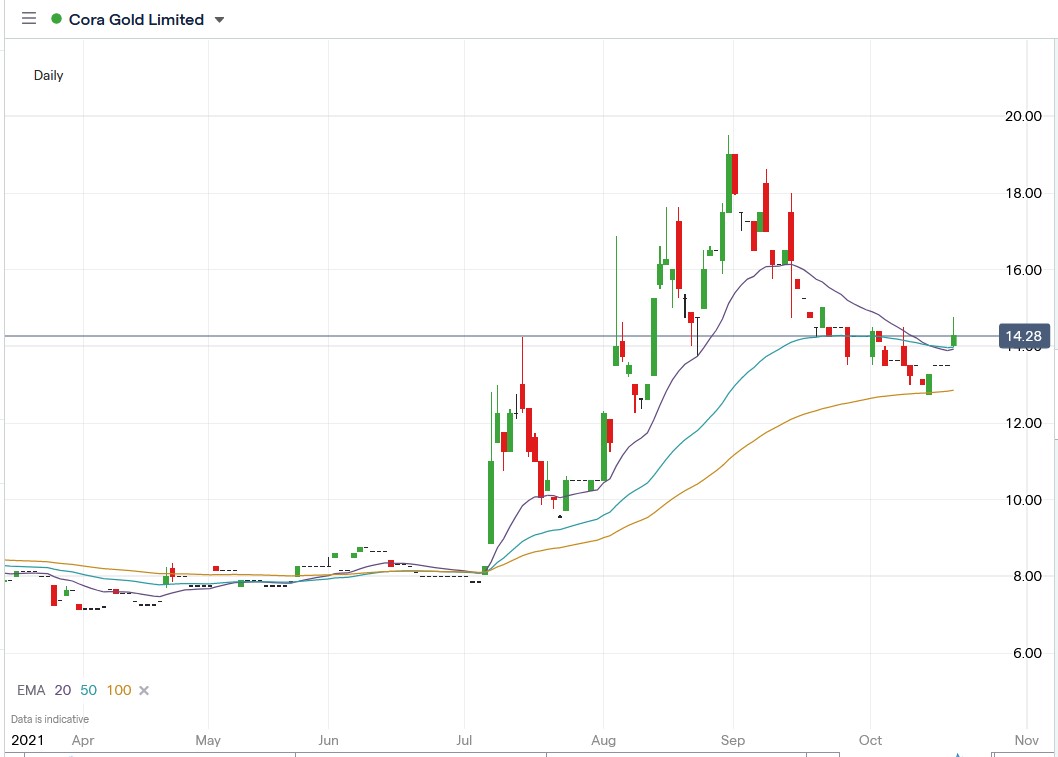Click the green market-status dot
1058x757 pixels.
point(57,18)
